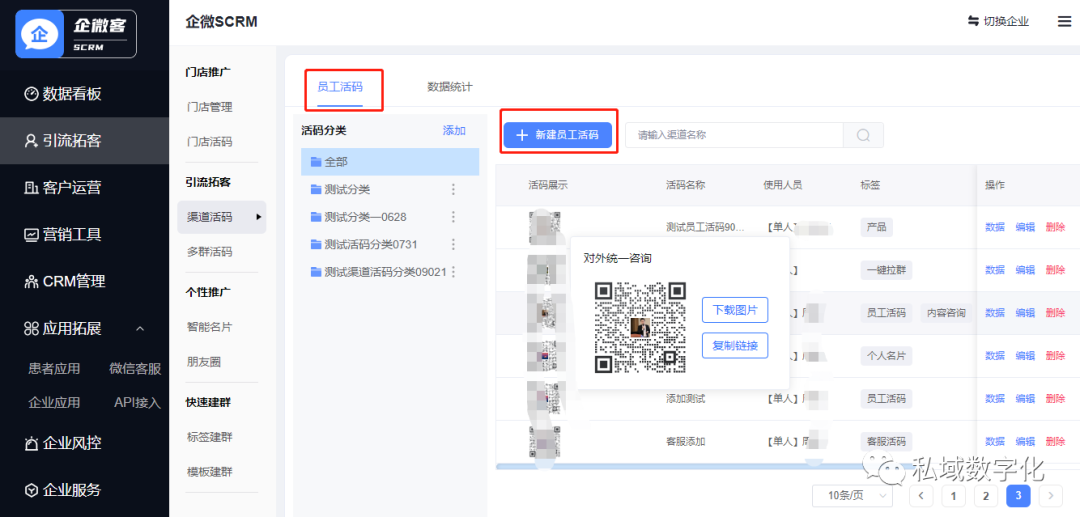Click 下载图片 in the QR popup
Viewport: 1080px width, 517px height.
pos(735,310)
